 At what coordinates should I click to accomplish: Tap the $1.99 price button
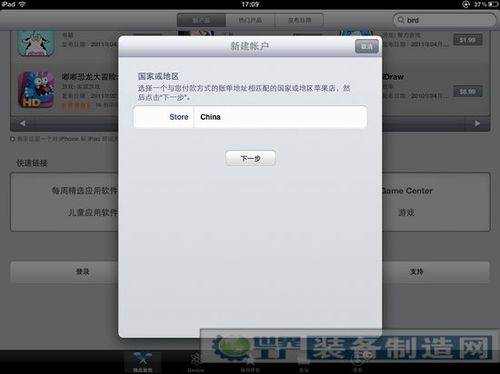coord(468,40)
